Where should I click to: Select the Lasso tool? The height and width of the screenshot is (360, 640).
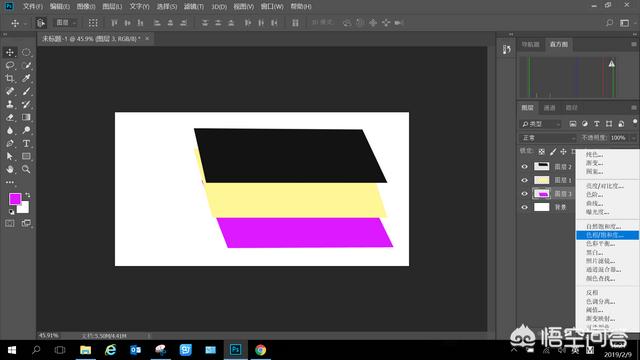10,65
